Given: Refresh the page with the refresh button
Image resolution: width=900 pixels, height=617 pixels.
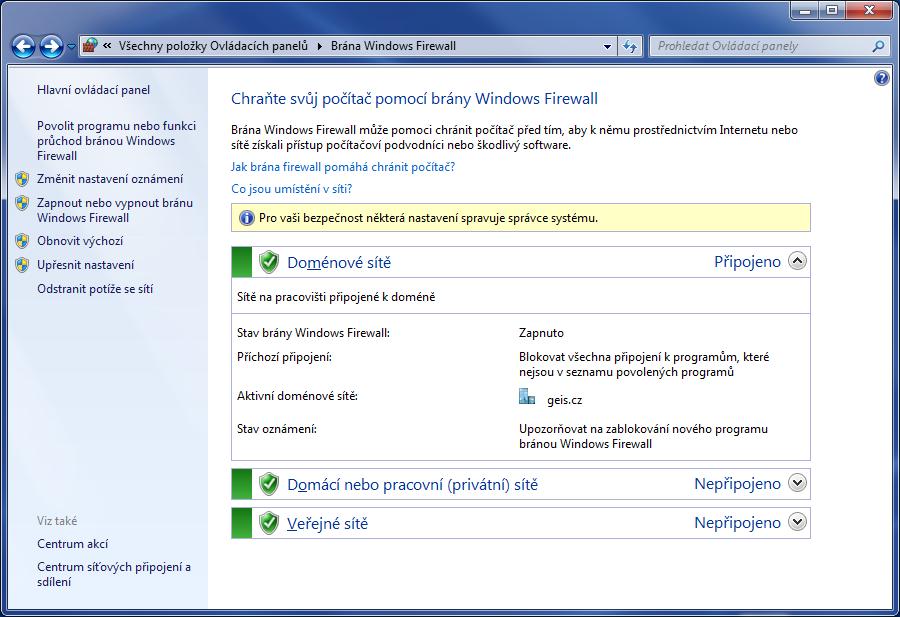Looking at the screenshot, I should (630, 46).
